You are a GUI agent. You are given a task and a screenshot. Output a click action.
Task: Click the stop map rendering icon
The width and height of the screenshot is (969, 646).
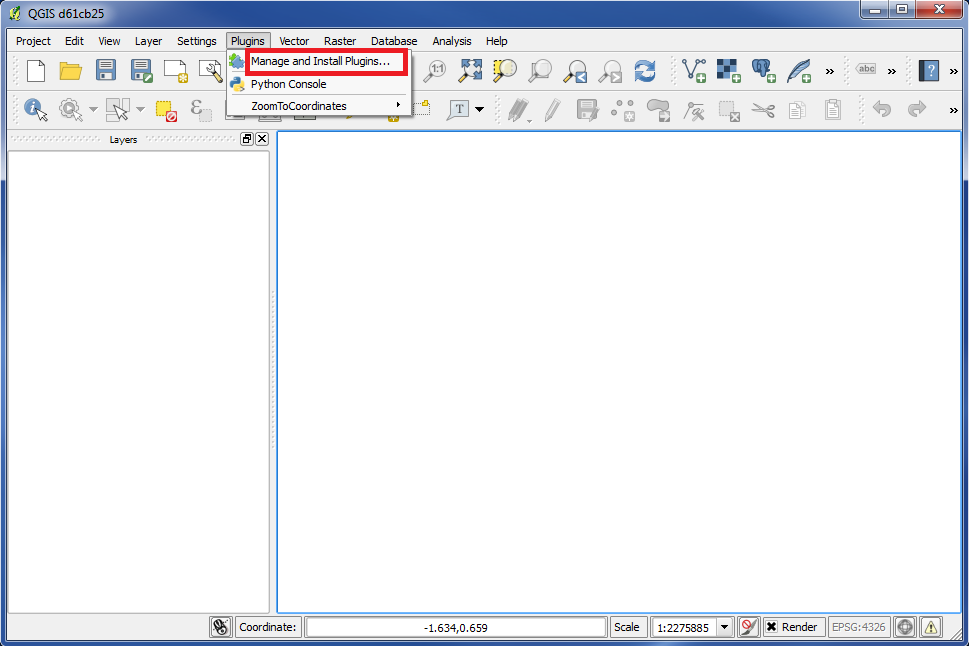pyautogui.click(x=748, y=627)
